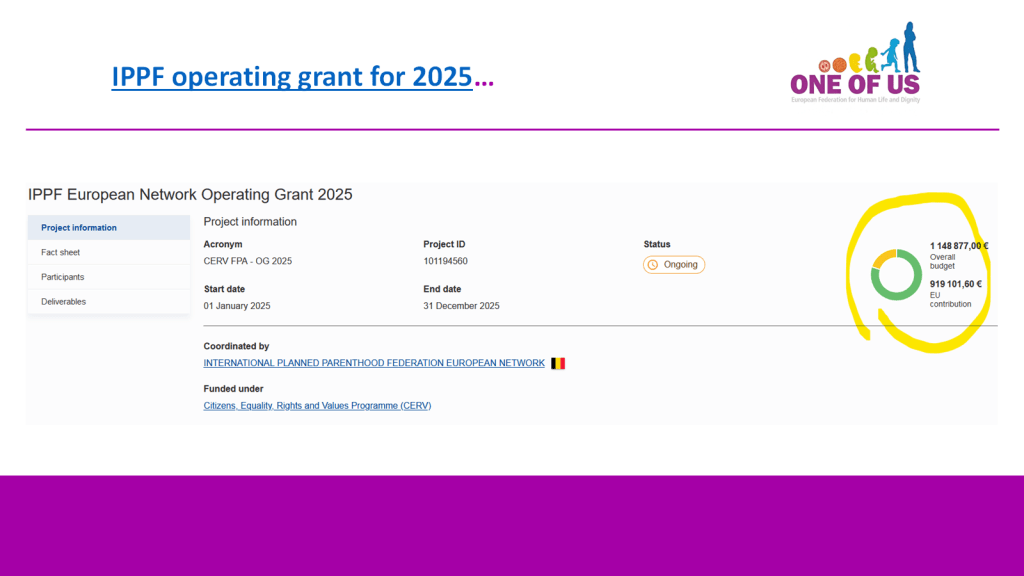Follow the International Planned Parenthood Federation link

tap(374, 363)
